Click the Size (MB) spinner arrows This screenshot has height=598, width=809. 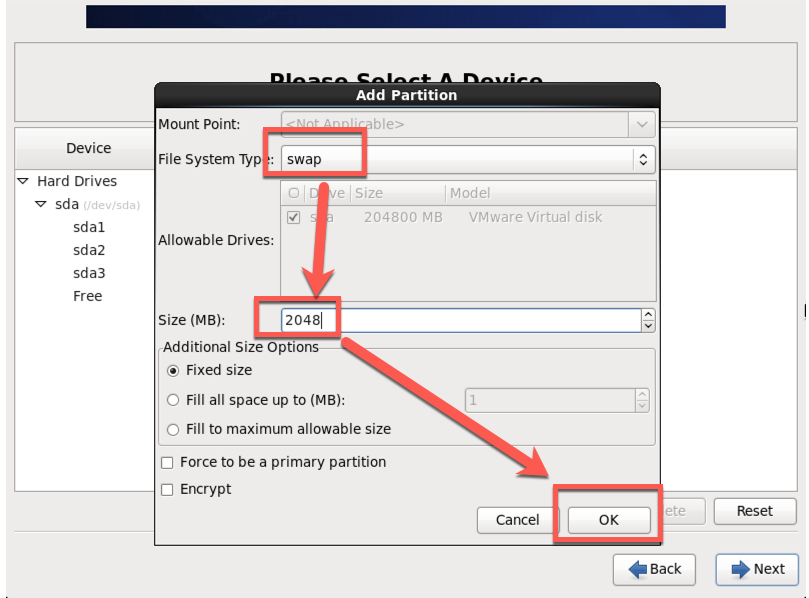pos(648,320)
